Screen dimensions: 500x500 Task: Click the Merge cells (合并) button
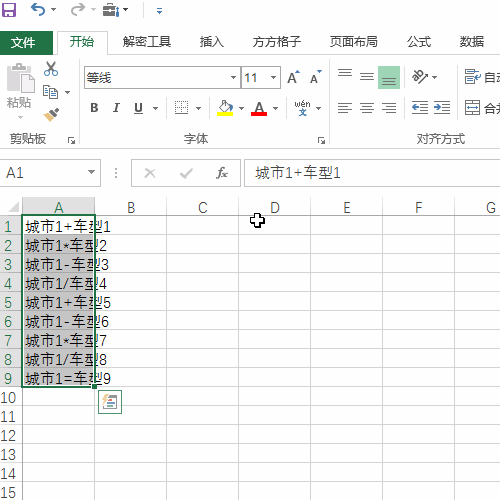point(482,108)
